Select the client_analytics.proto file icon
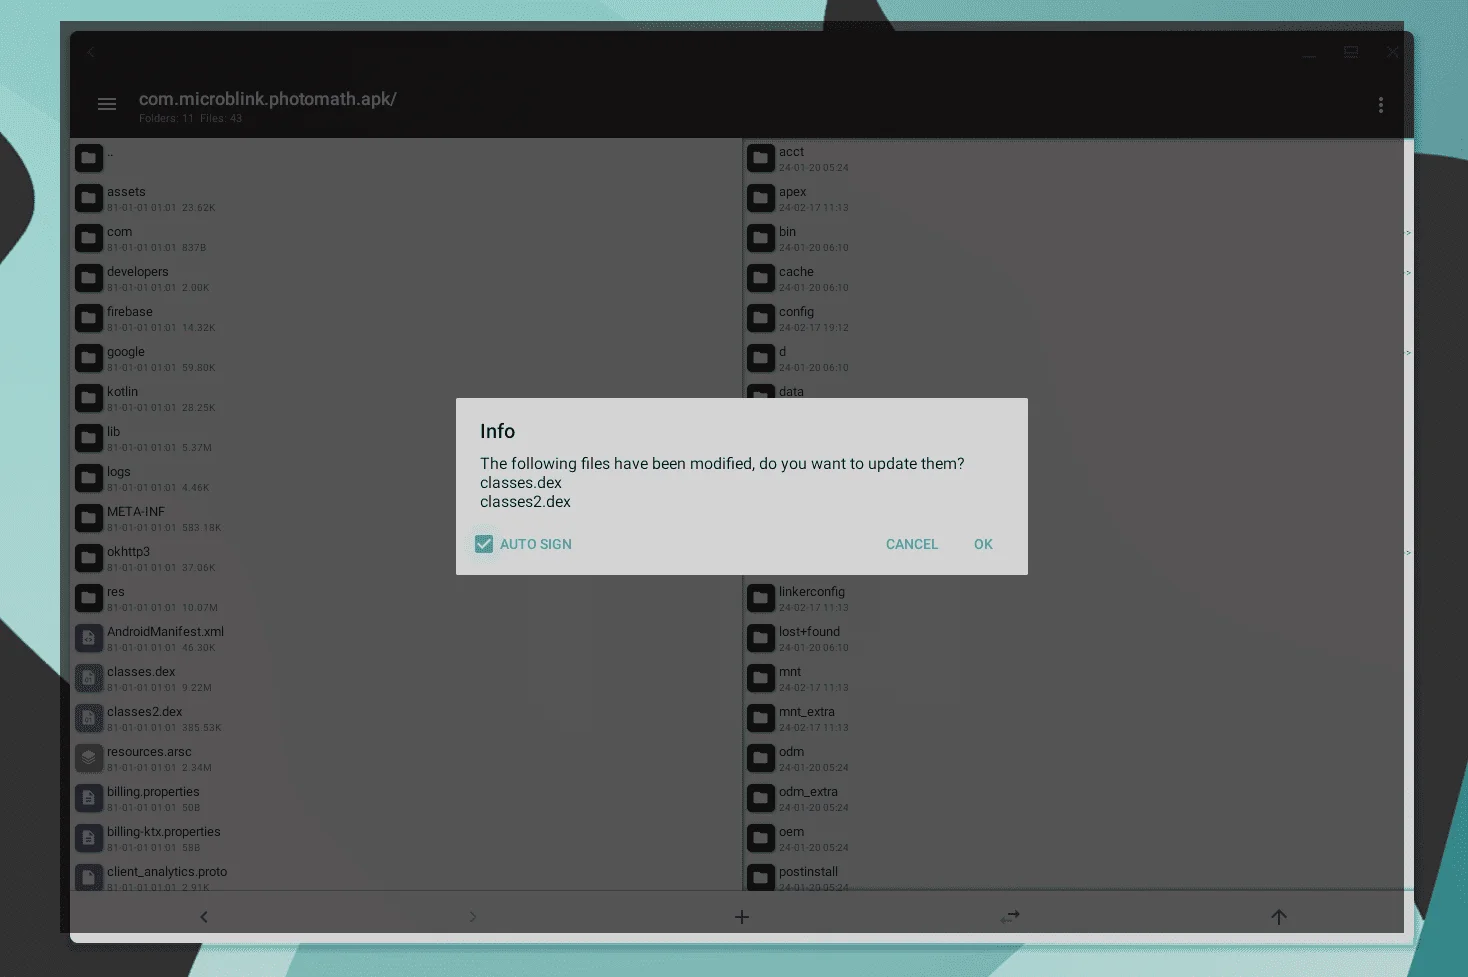 click(89, 877)
